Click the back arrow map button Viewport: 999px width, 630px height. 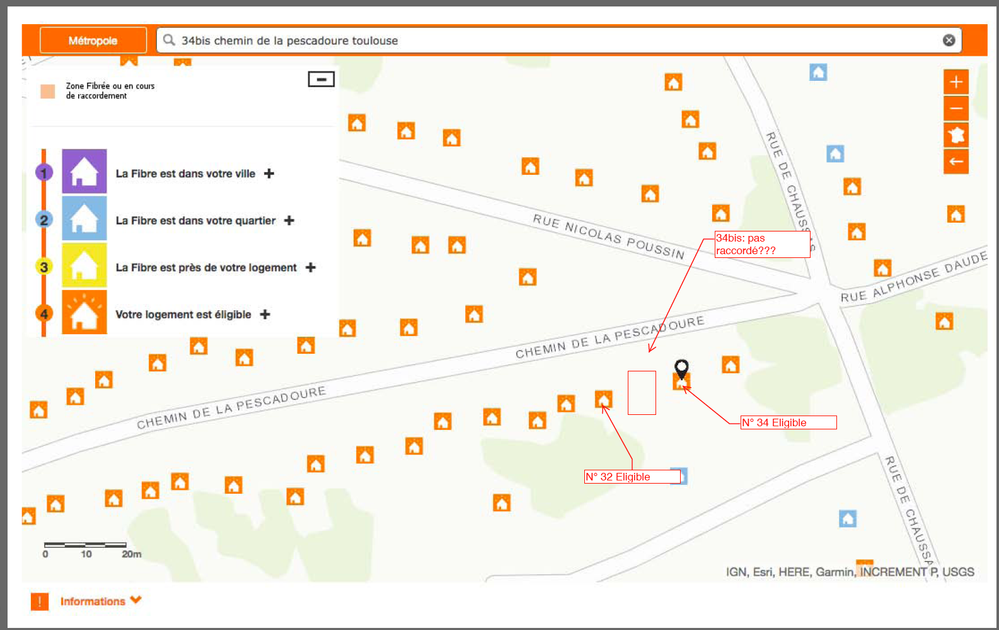pos(956,161)
